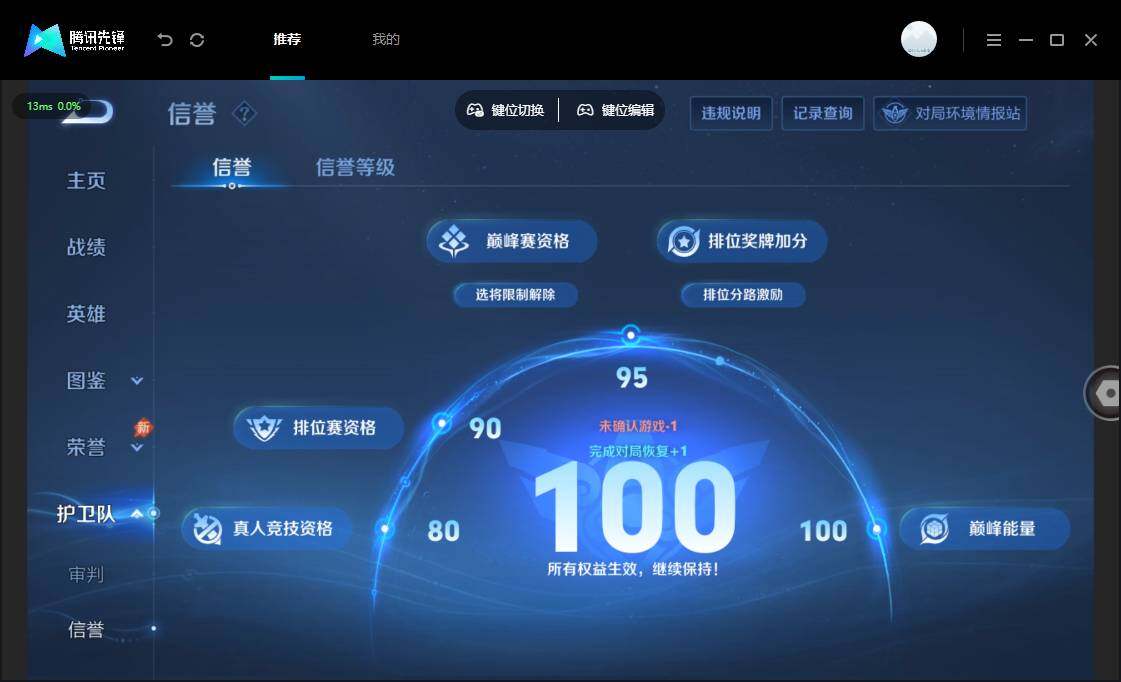1121x682 pixels.
Task: Switch to the 推荐 tab
Action: coord(287,39)
